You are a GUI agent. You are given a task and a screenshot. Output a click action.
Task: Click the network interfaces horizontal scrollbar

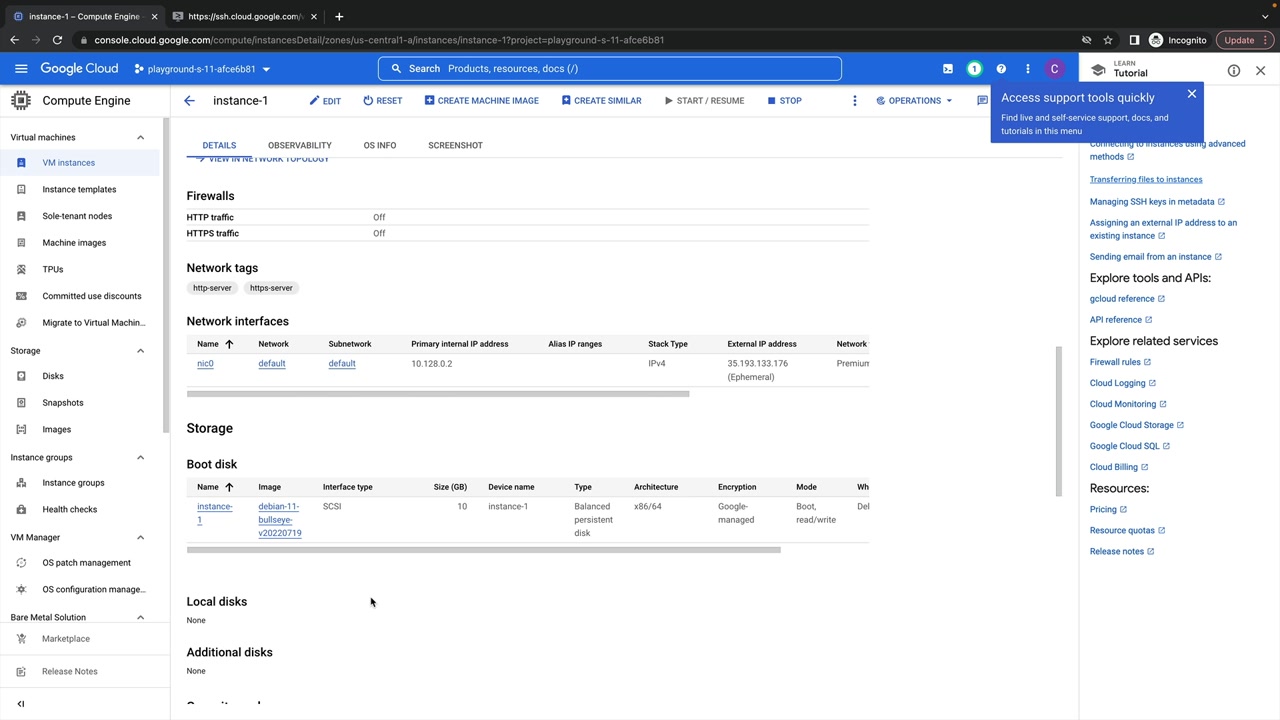point(437,394)
